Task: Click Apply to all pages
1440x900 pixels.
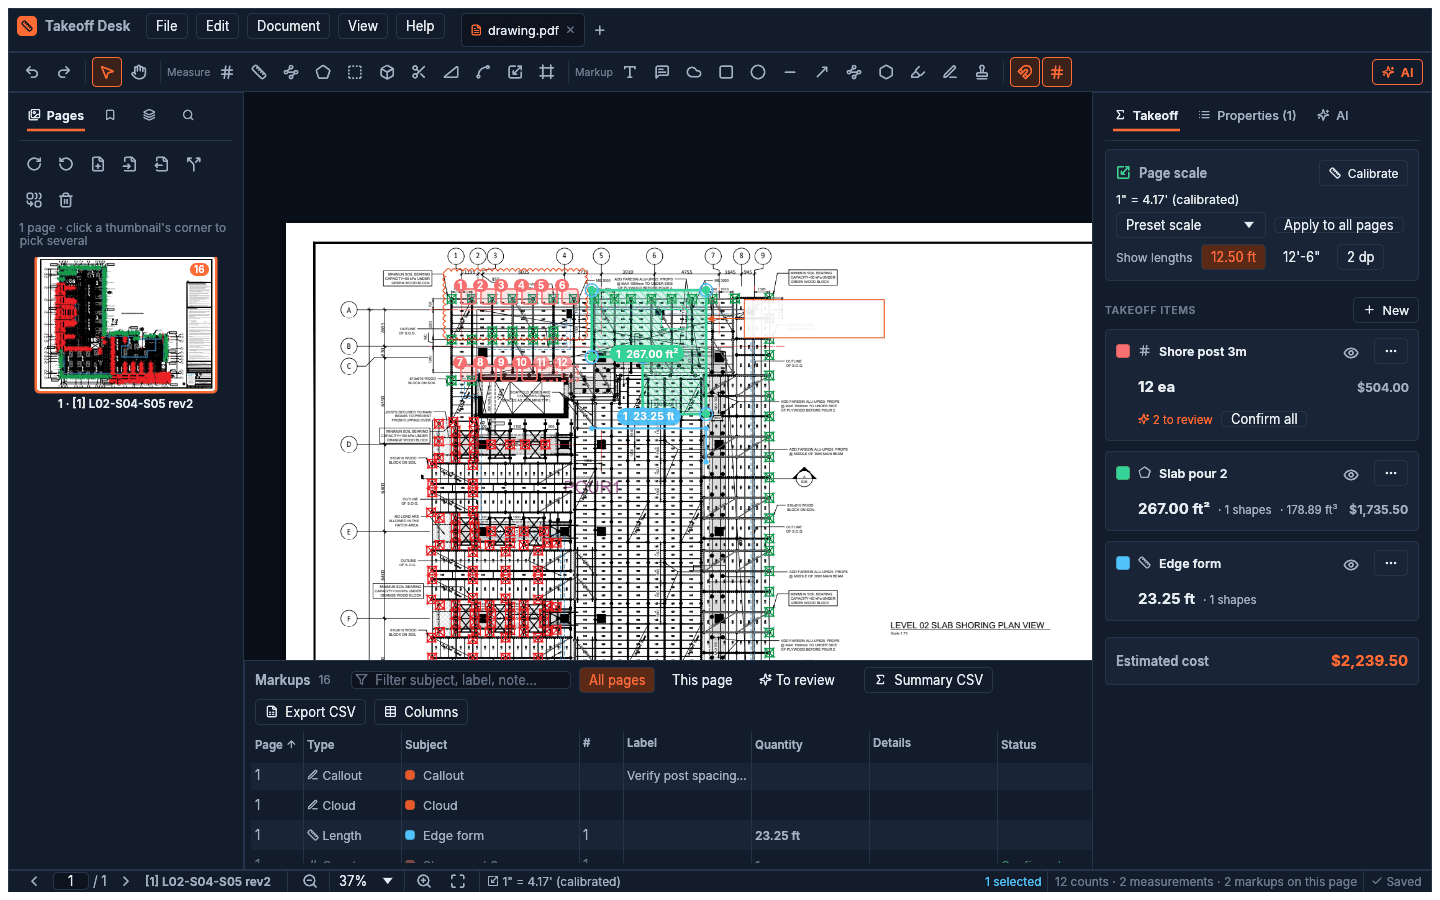Action: point(1338,225)
